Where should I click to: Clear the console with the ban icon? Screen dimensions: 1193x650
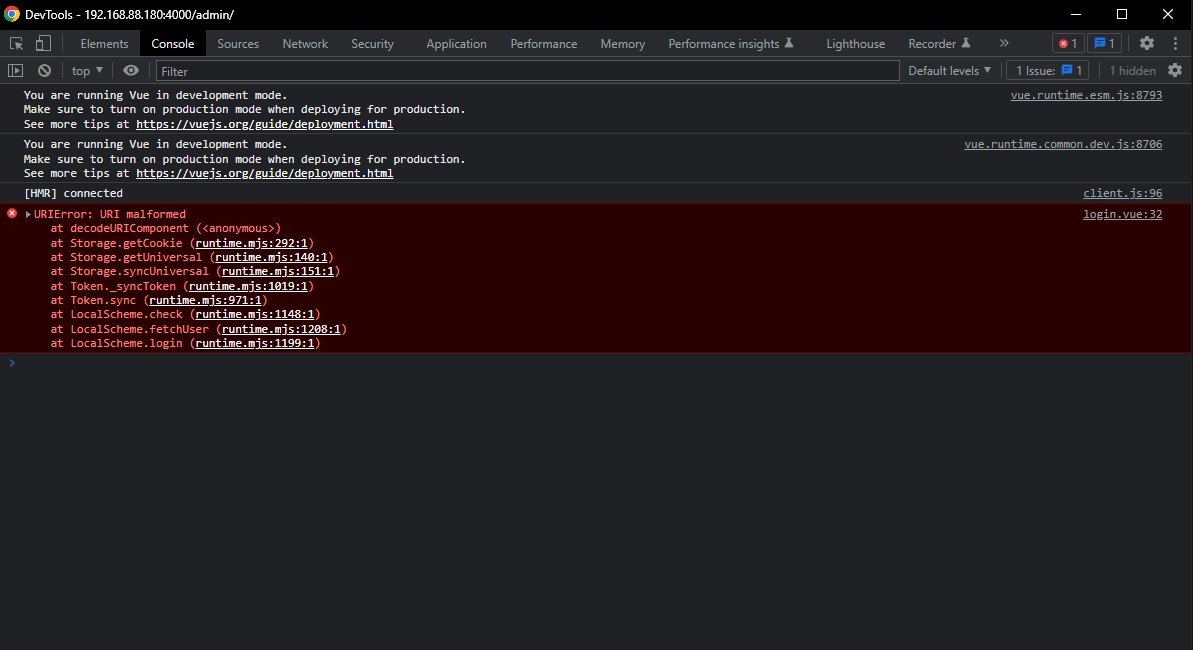click(x=44, y=71)
